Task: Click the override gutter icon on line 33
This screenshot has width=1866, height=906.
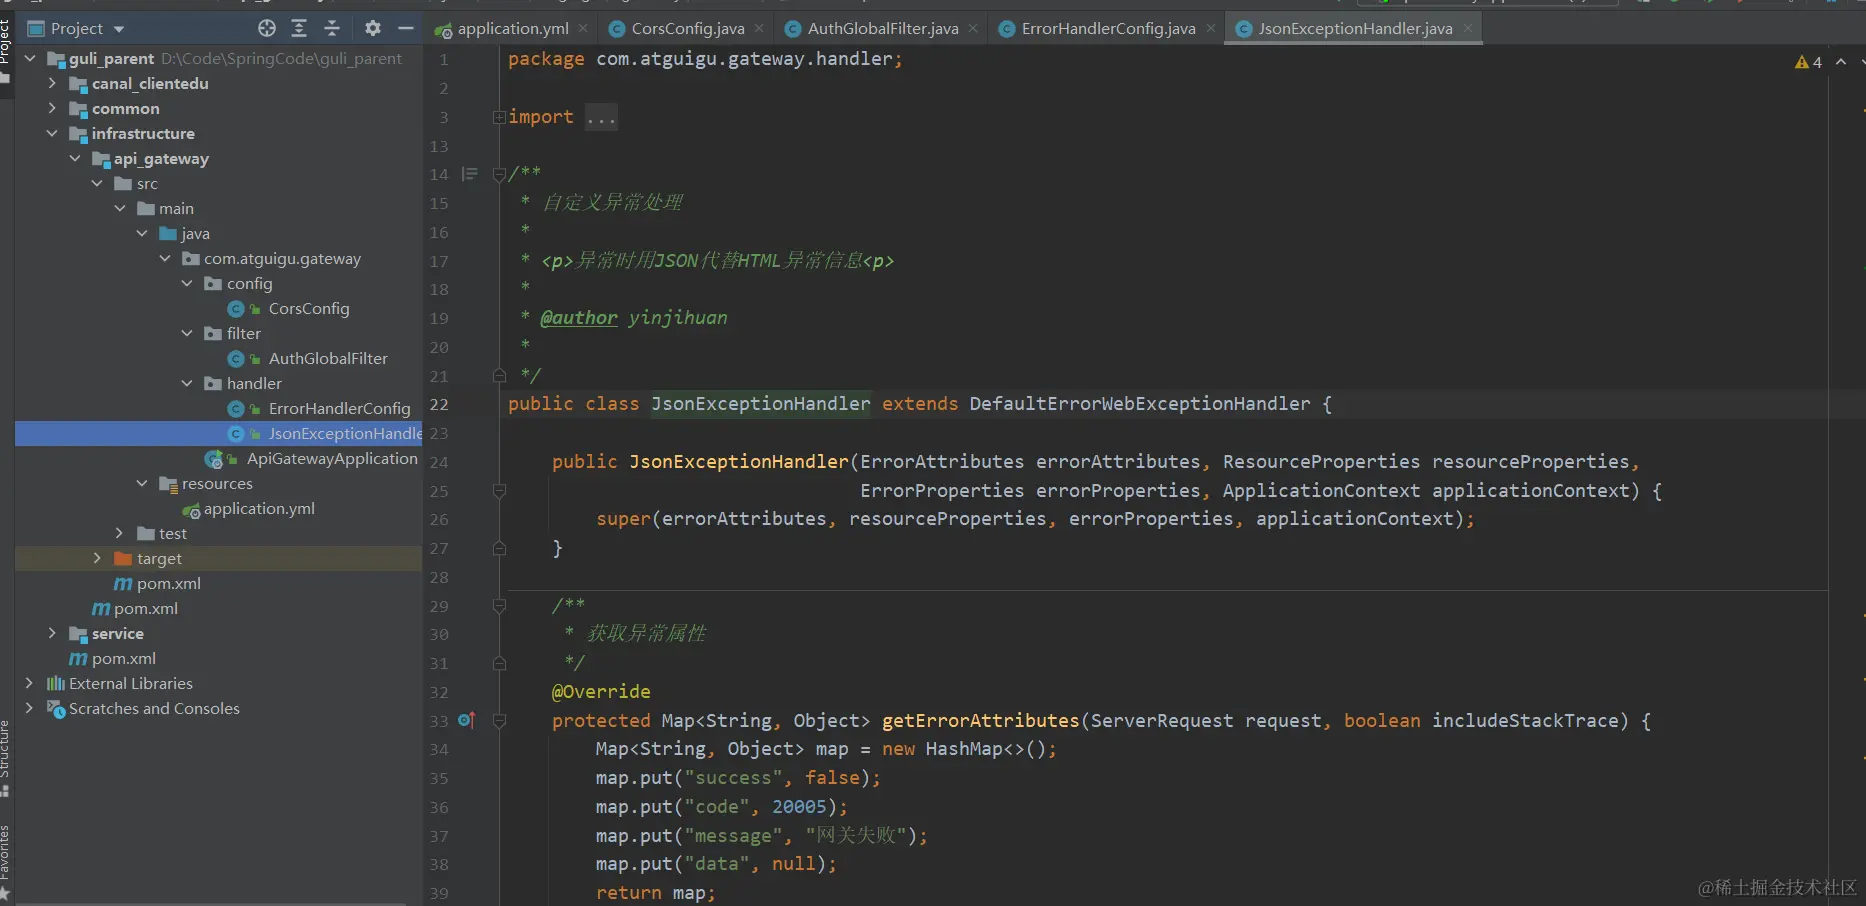Action: (x=466, y=720)
